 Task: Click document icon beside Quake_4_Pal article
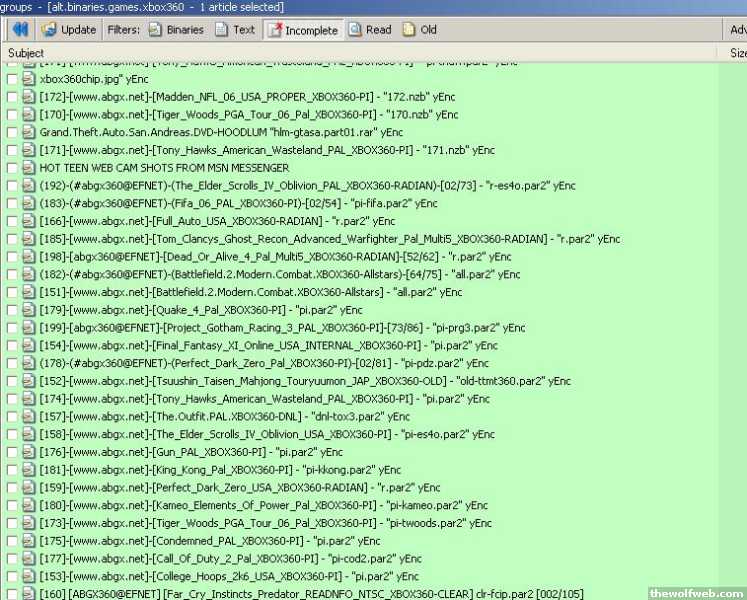click(28, 310)
